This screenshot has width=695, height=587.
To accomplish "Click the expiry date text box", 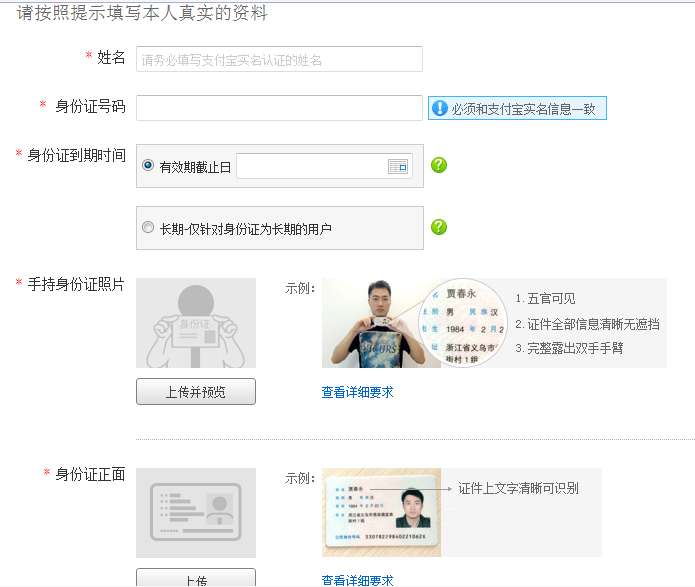I will [310, 167].
